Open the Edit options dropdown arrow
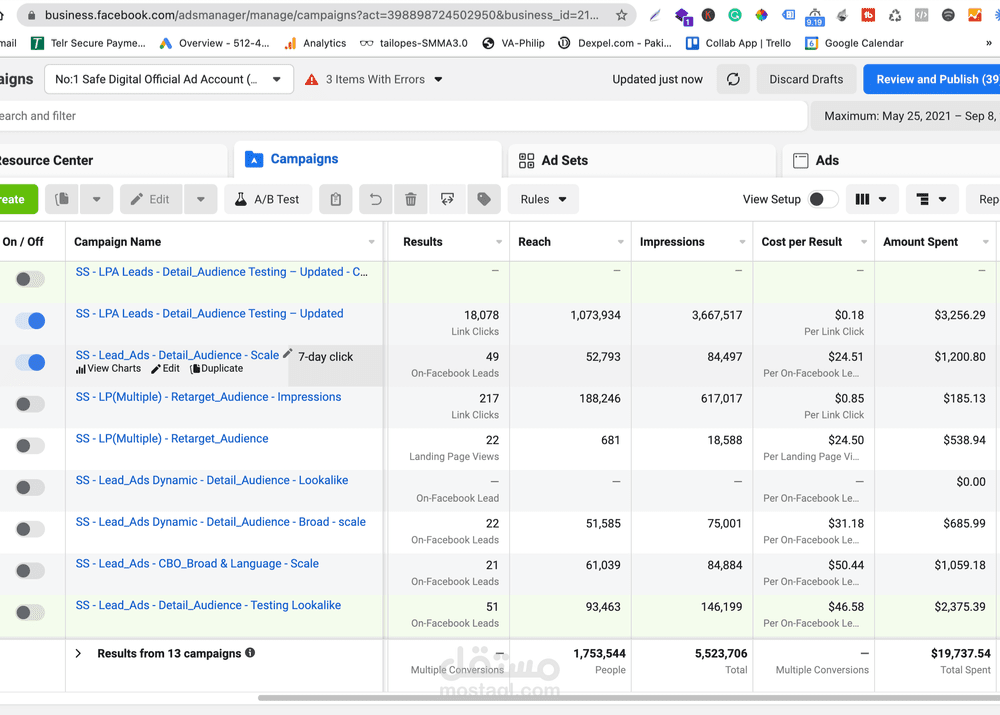Viewport: 1000px width, 715px height. (201, 199)
